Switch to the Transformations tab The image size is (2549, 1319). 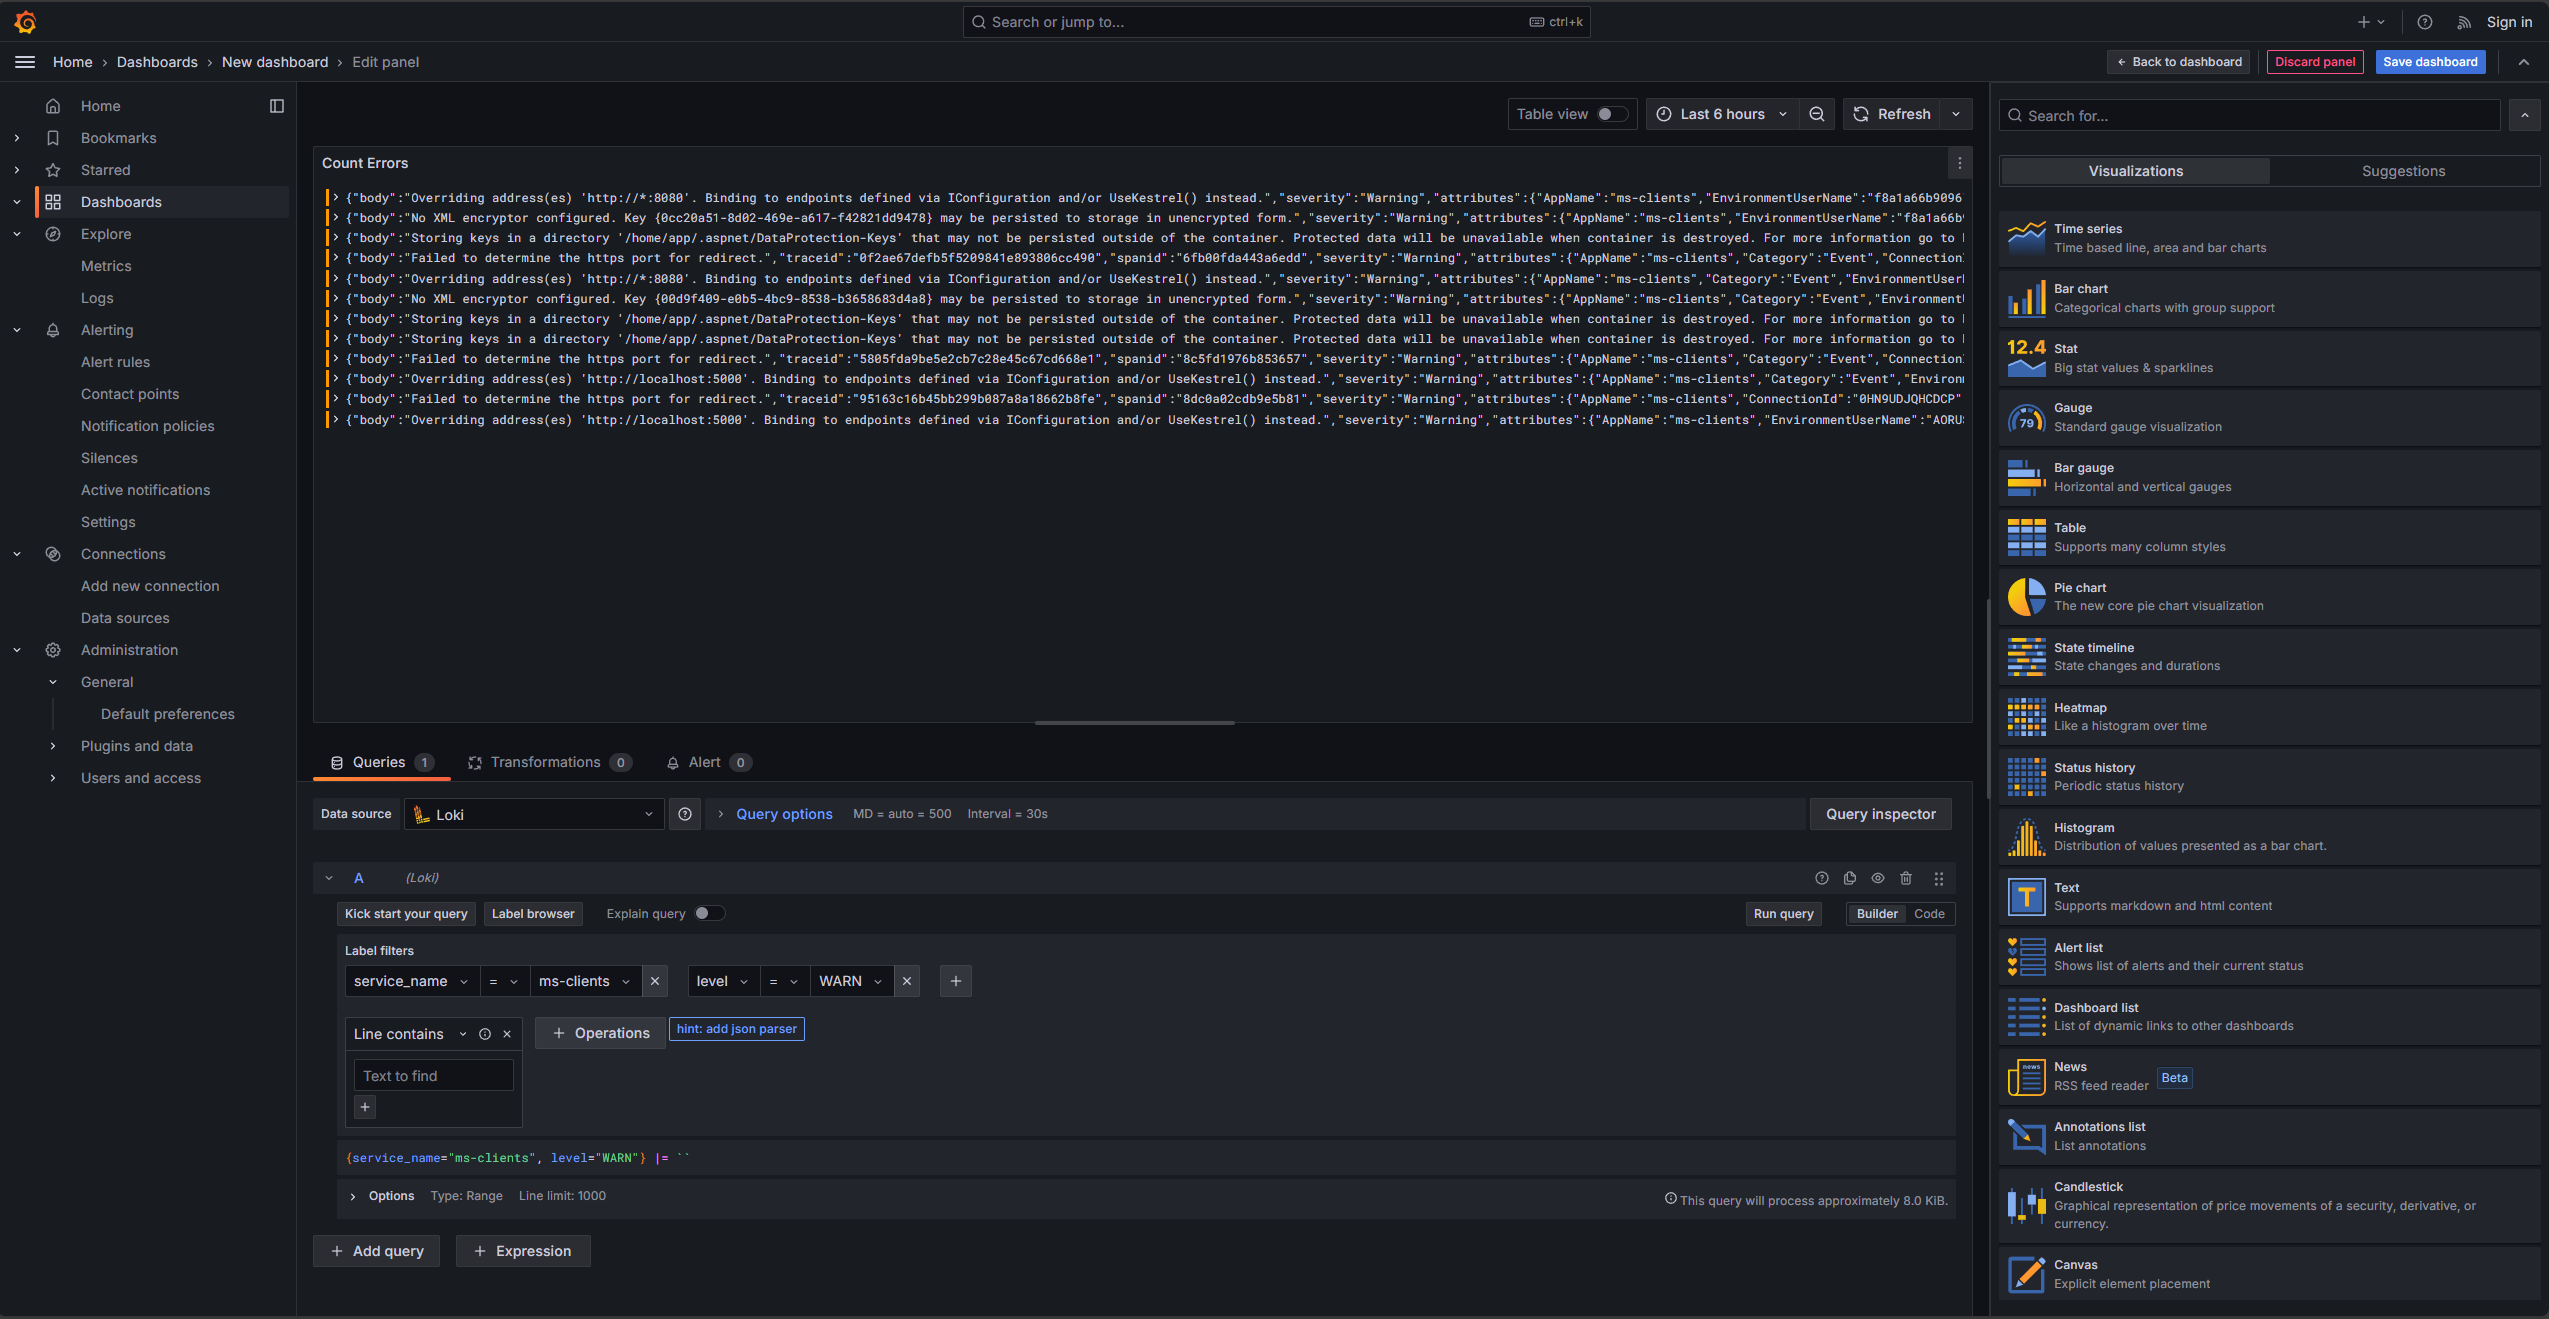point(549,762)
